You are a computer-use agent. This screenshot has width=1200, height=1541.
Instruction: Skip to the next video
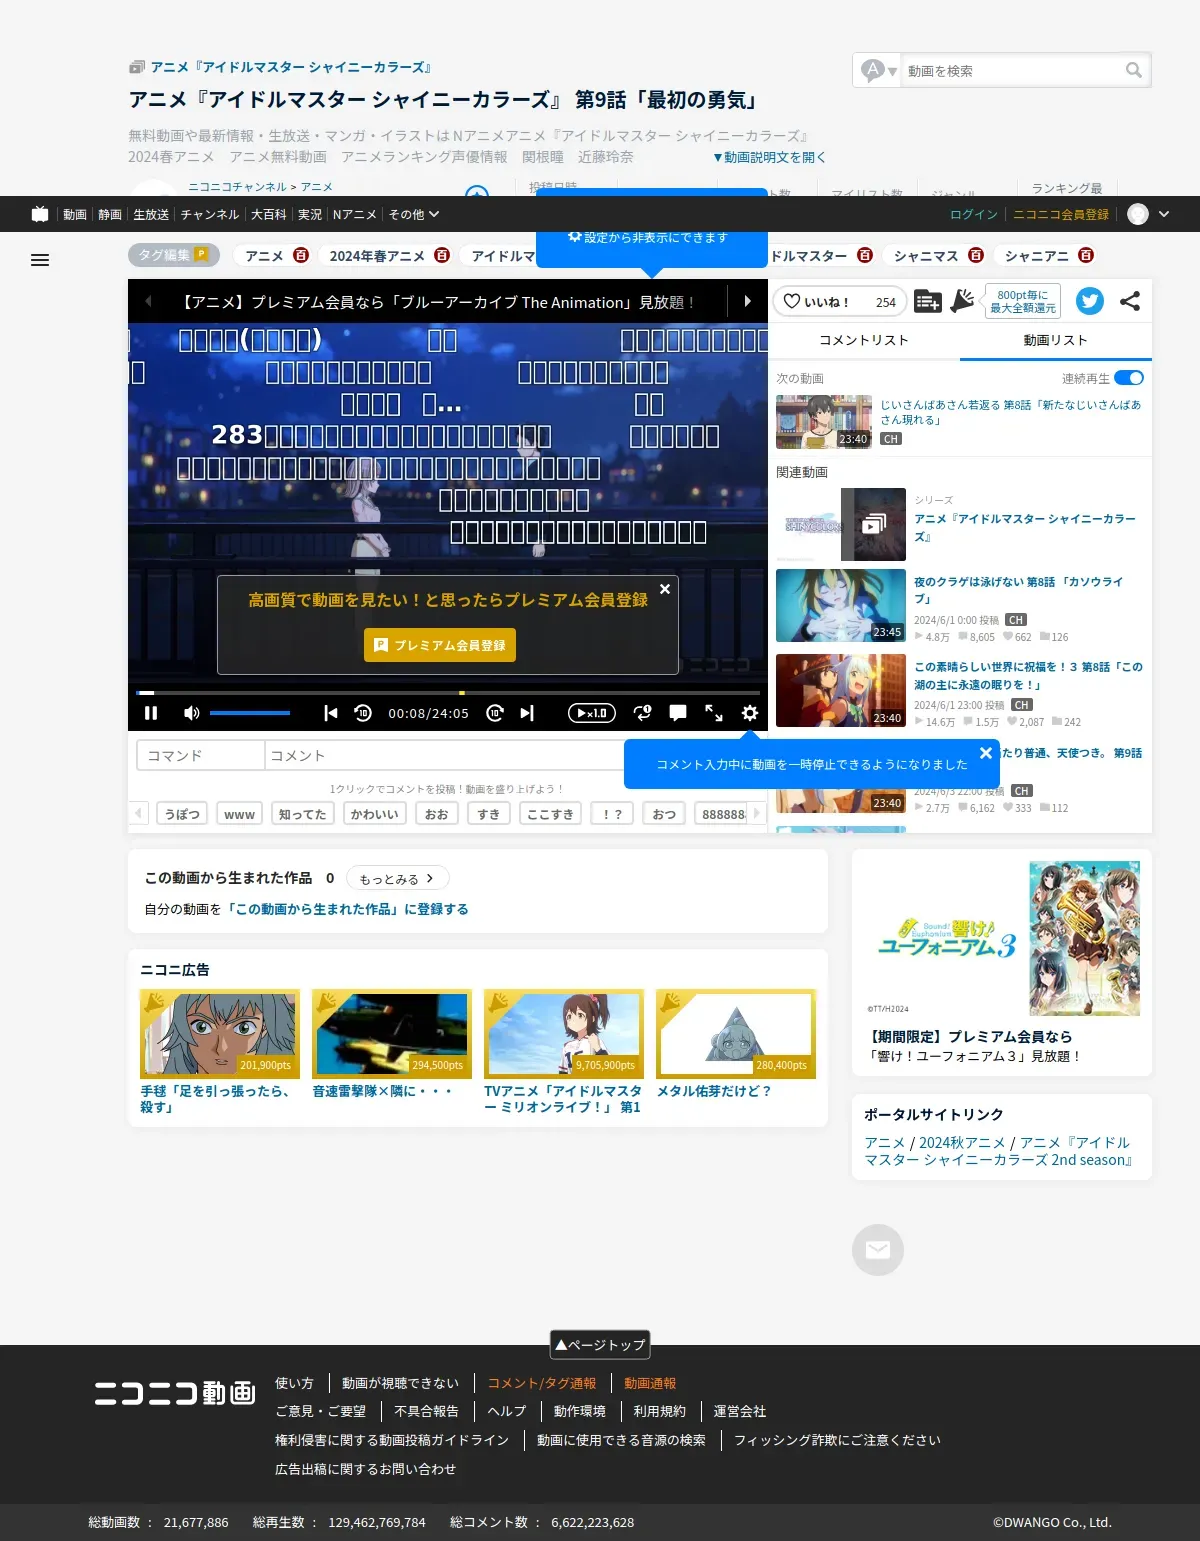point(527,713)
